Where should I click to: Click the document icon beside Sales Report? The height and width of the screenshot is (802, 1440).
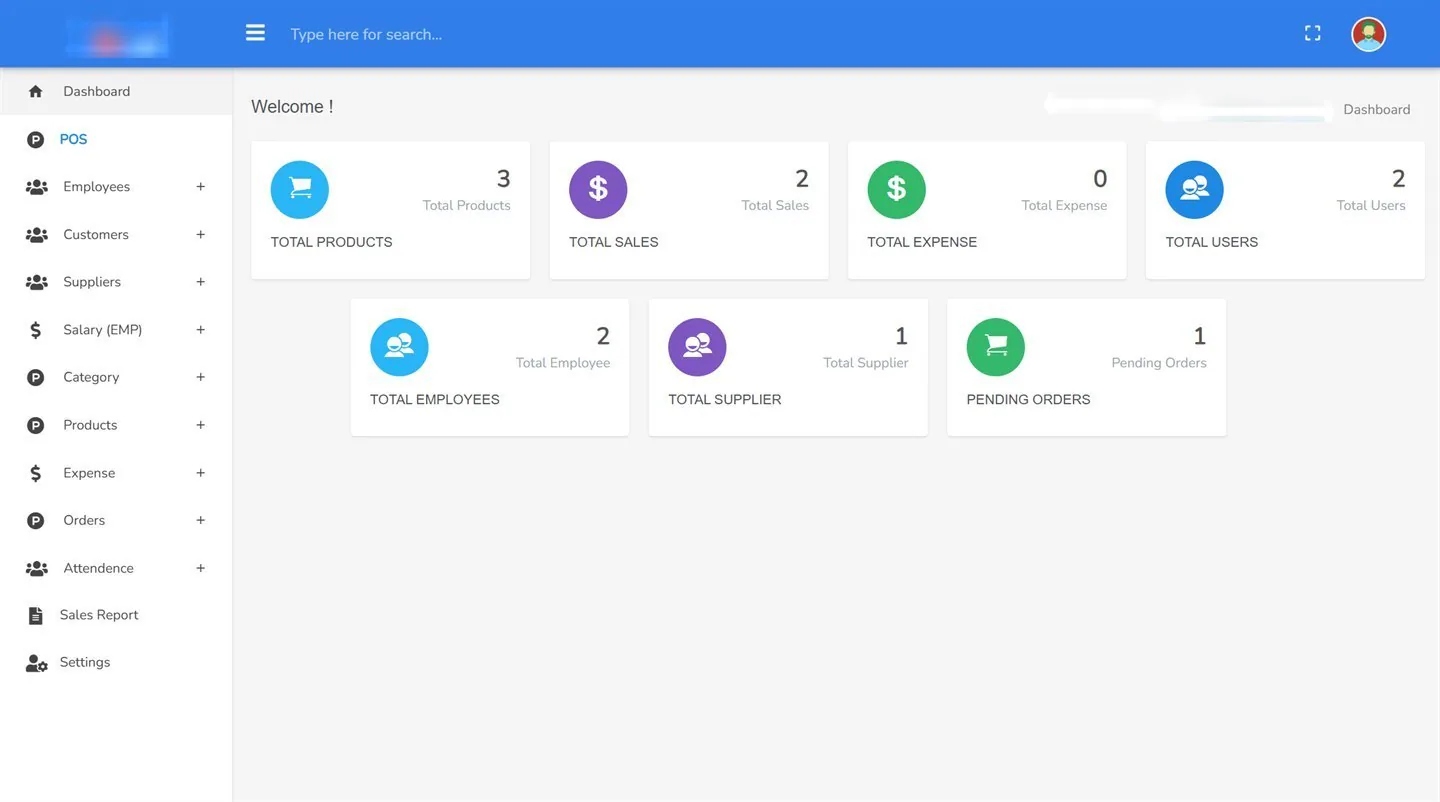tap(36, 616)
